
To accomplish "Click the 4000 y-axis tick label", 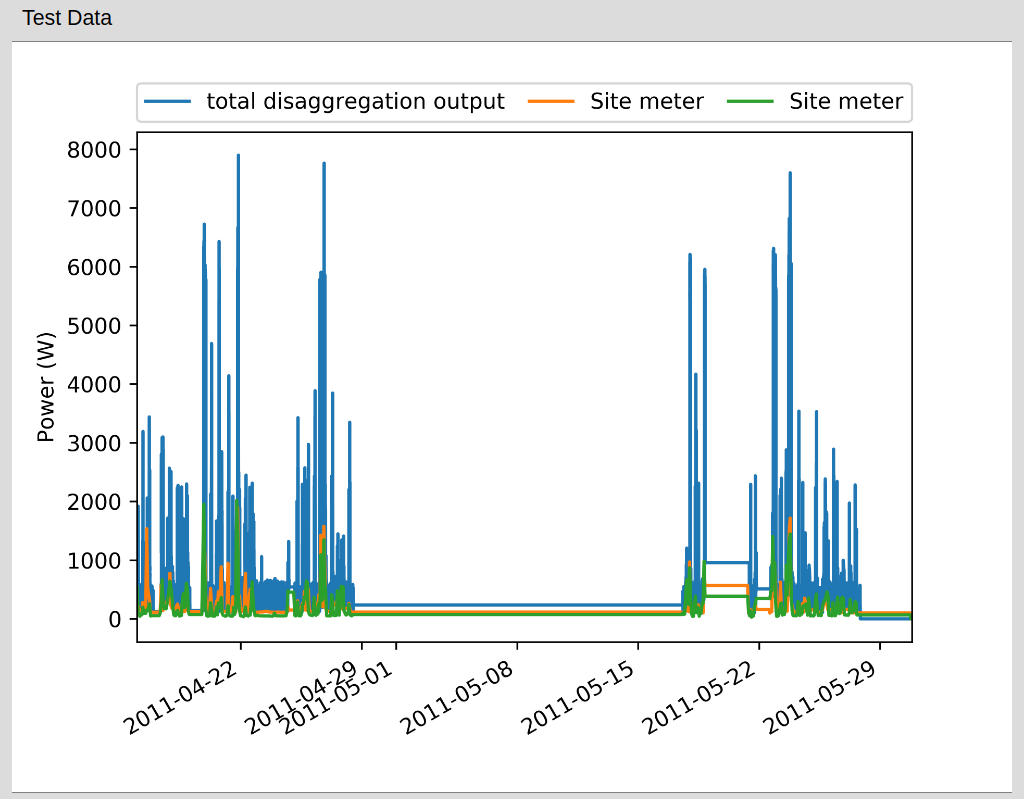I will (x=94, y=384).
